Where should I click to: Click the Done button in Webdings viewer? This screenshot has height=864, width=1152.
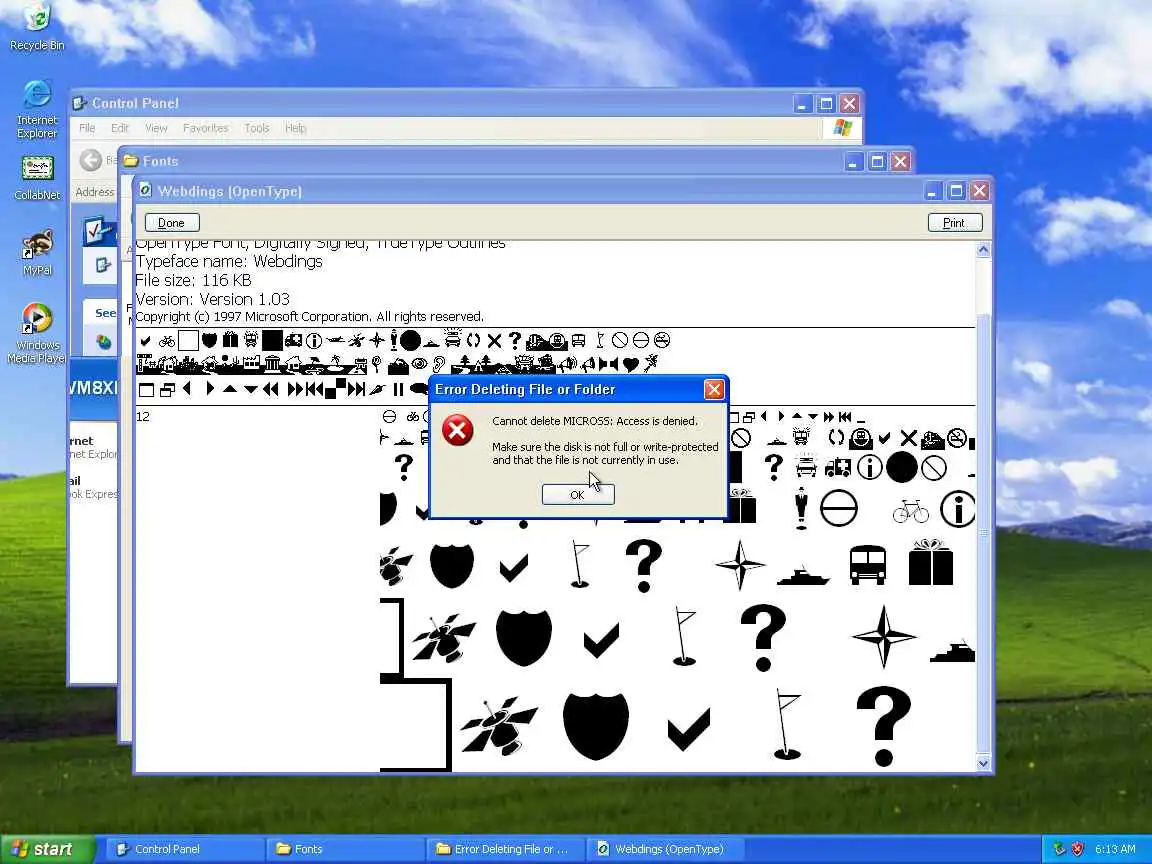click(x=172, y=223)
